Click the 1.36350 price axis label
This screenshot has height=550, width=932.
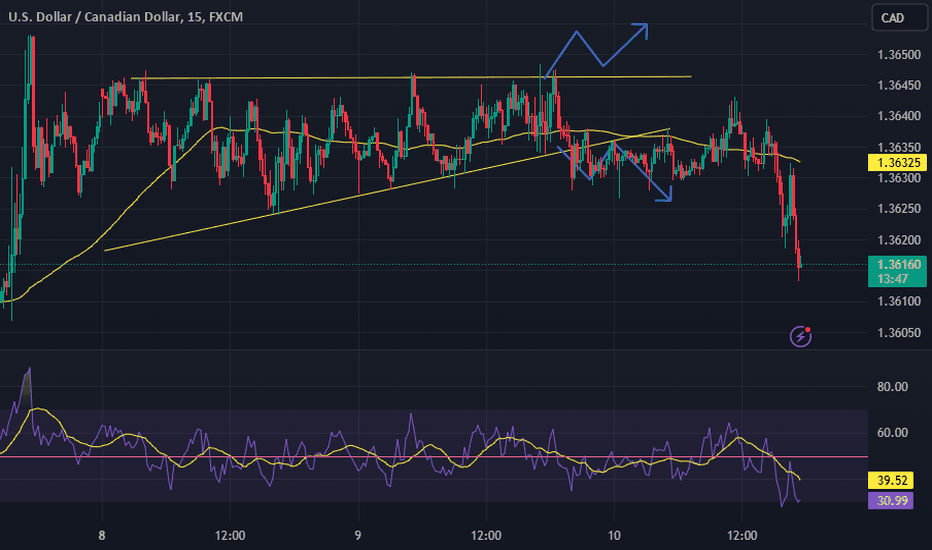pos(899,147)
